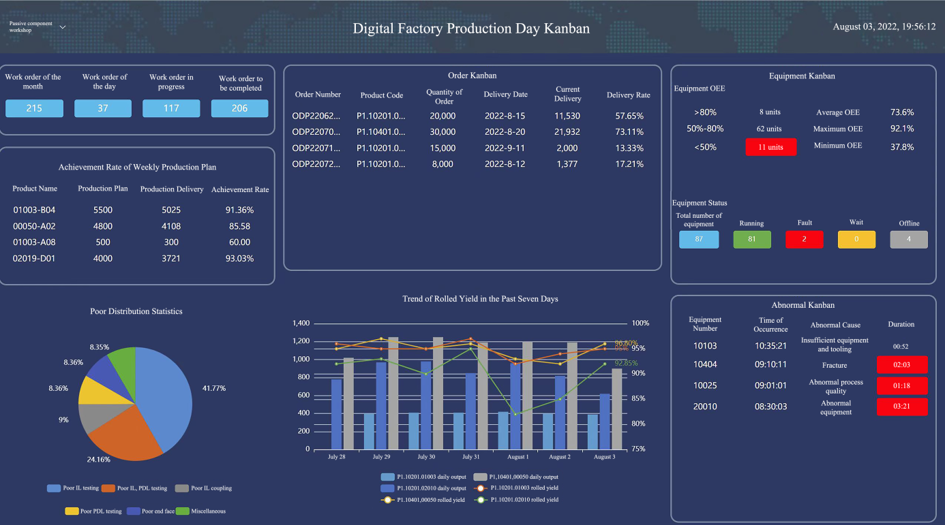The image size is (945, 525).
Task: Select the green Running equipment count 81
Action: pyautogui.click(x=752, y=239)
